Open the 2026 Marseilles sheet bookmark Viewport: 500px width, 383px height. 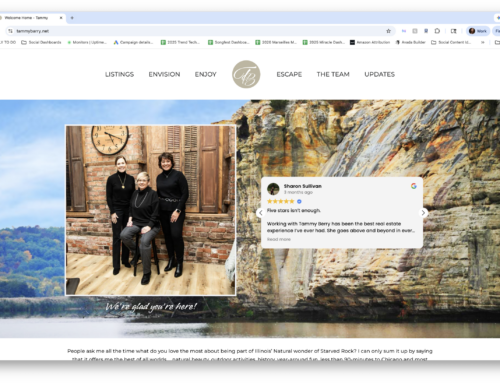pyautogui.click(x=276, y=42)
